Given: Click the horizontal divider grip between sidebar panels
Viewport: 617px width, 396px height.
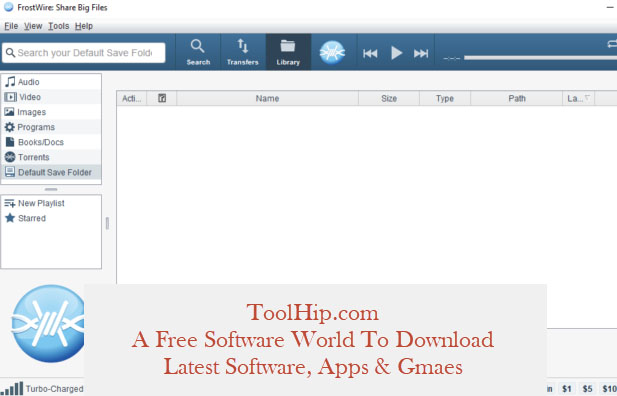Looking at the screenshot, I should [51, 189].
